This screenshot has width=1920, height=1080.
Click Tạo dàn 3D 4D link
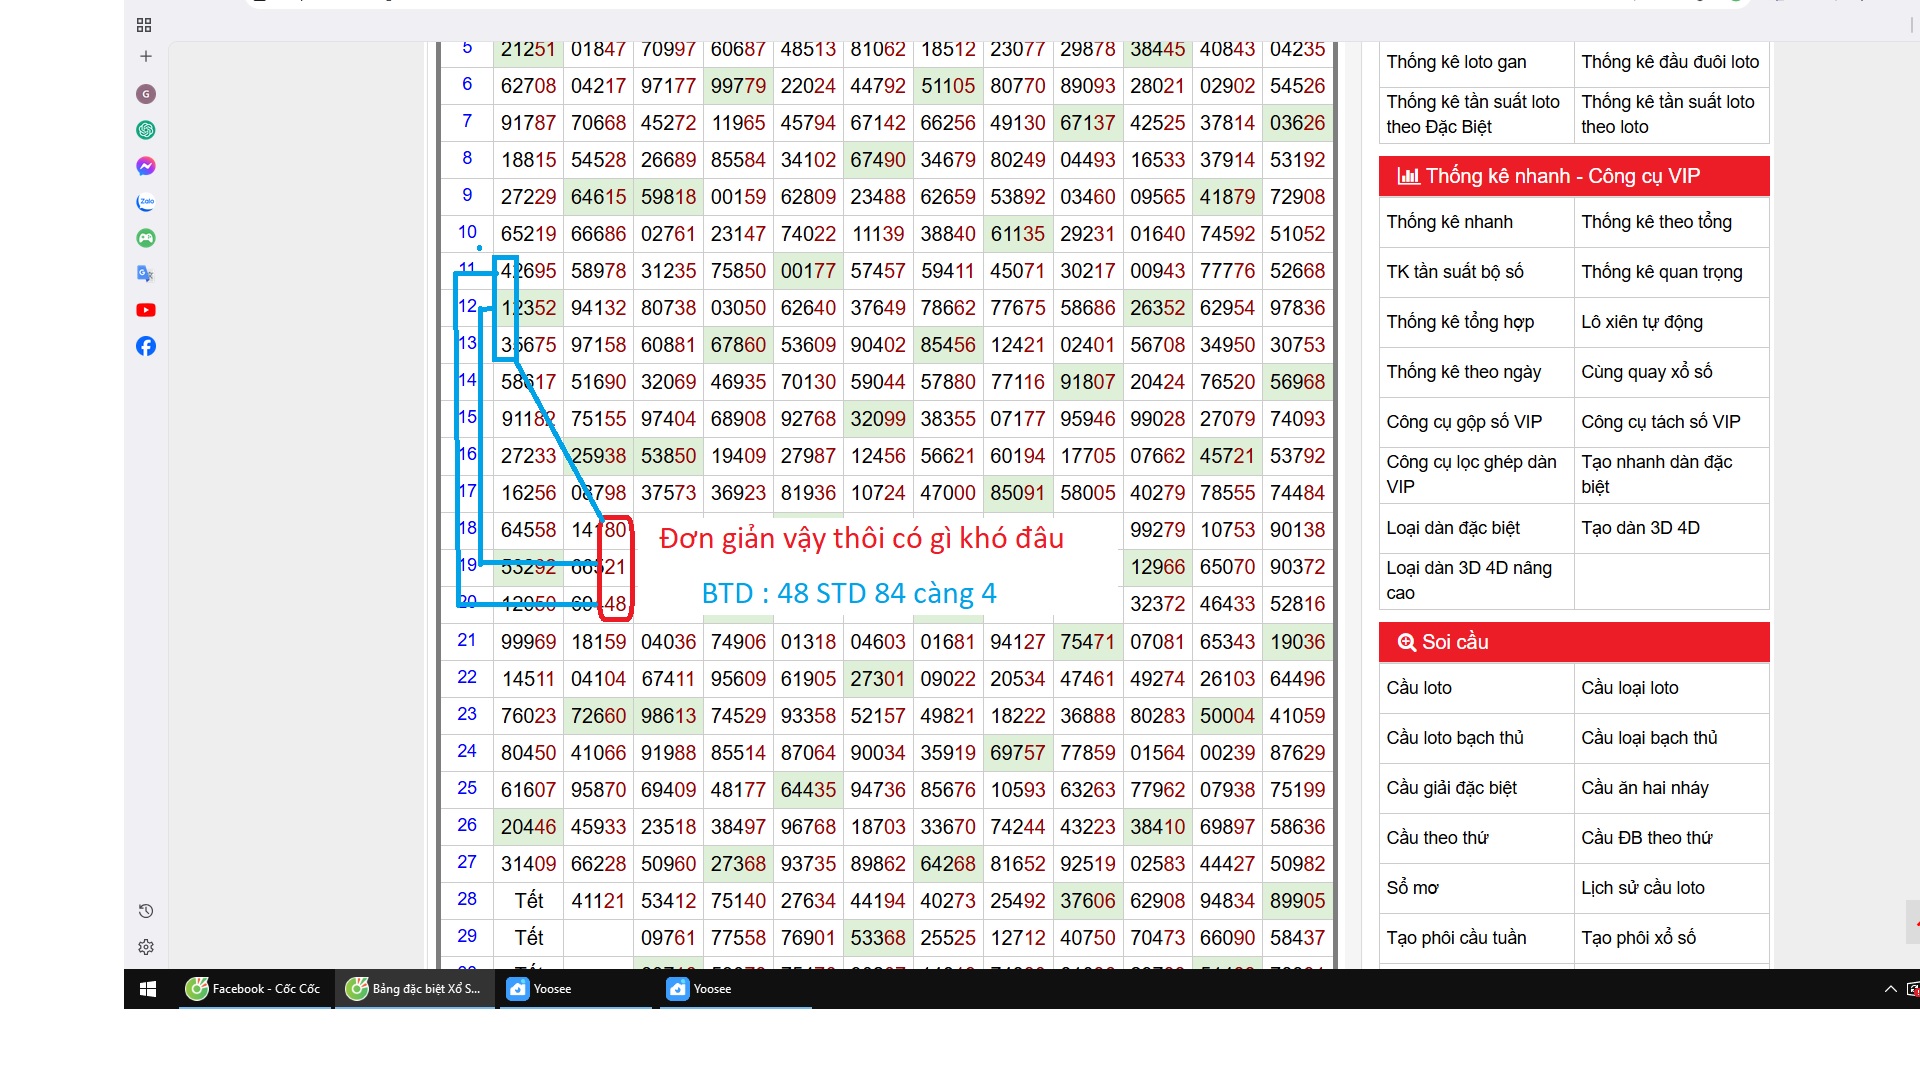[1640, 528]
